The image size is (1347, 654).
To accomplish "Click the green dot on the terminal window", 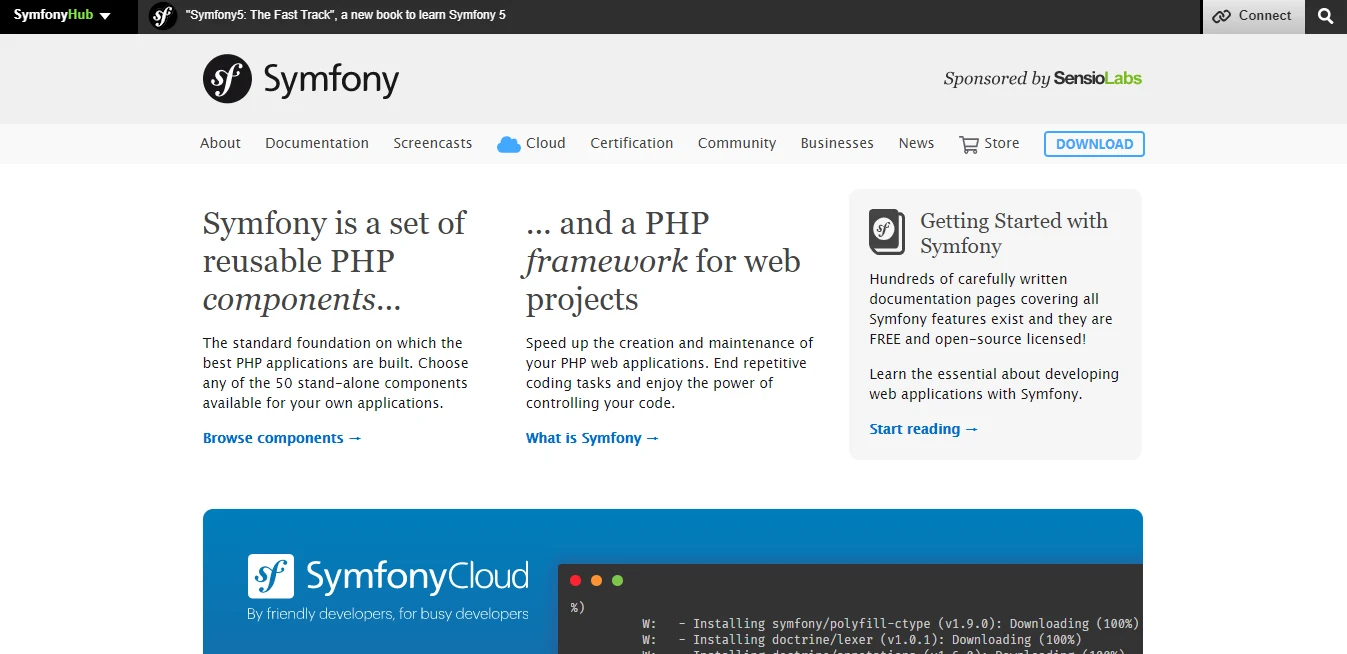I will pos(618,580).
